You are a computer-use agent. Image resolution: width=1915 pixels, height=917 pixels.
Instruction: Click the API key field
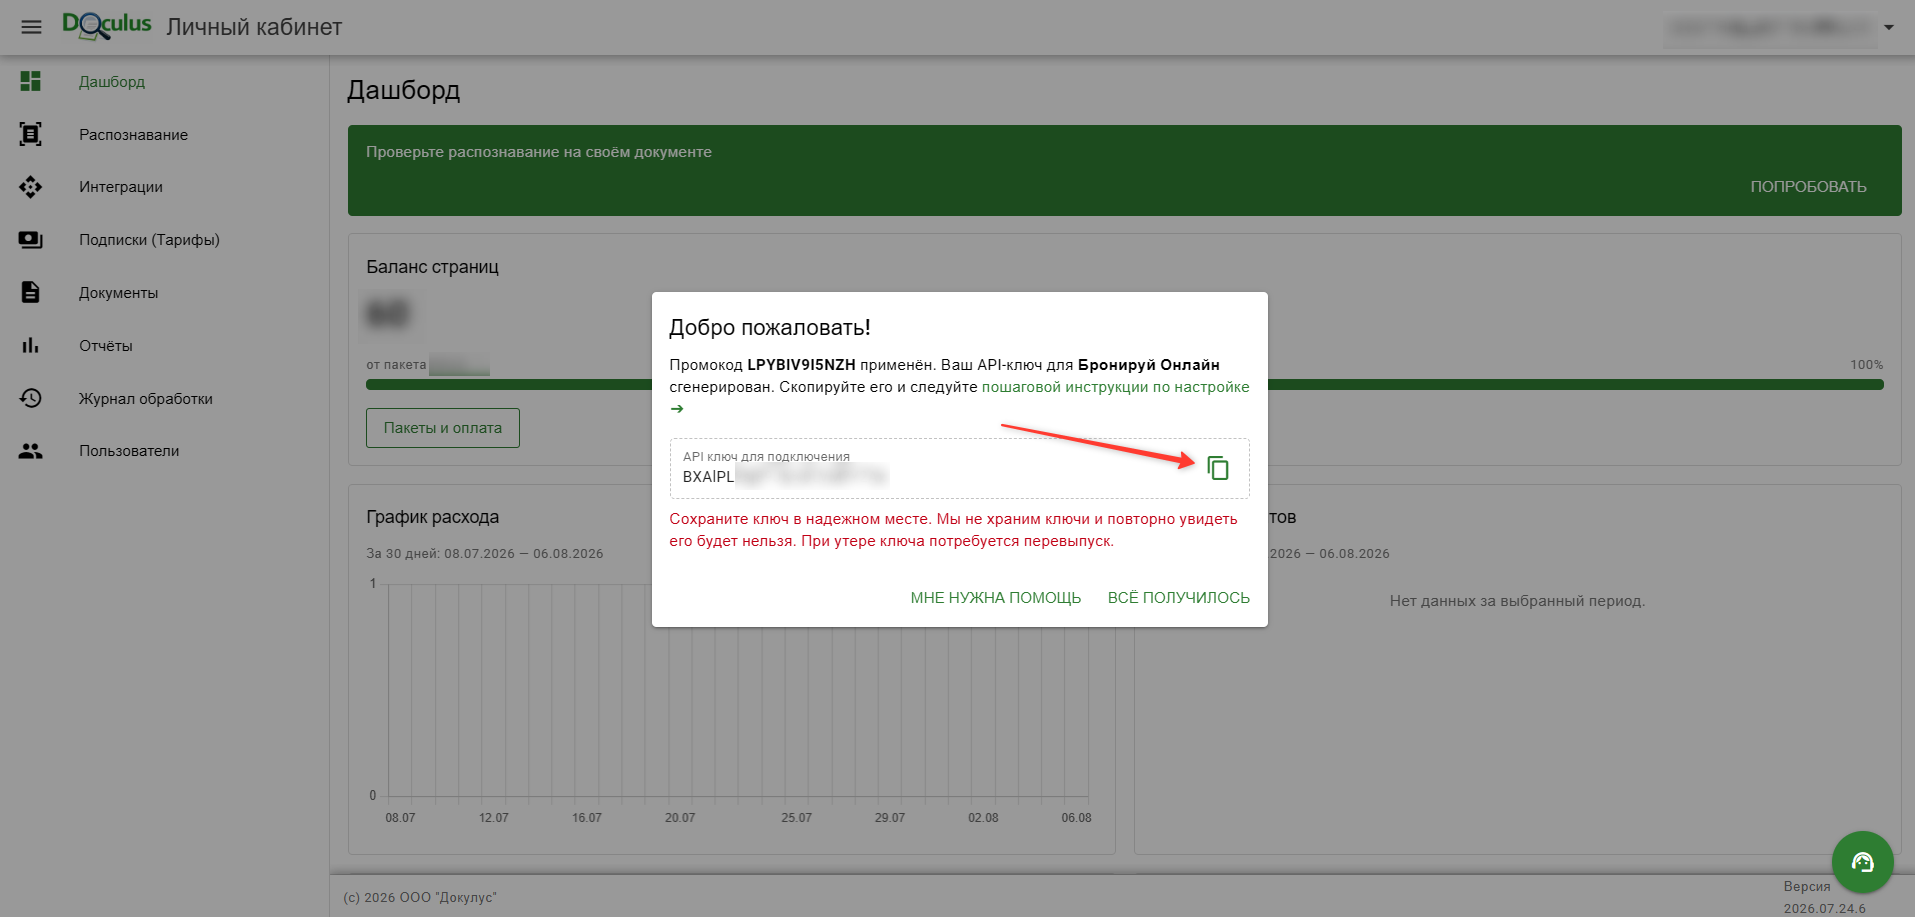coord(936,468)
